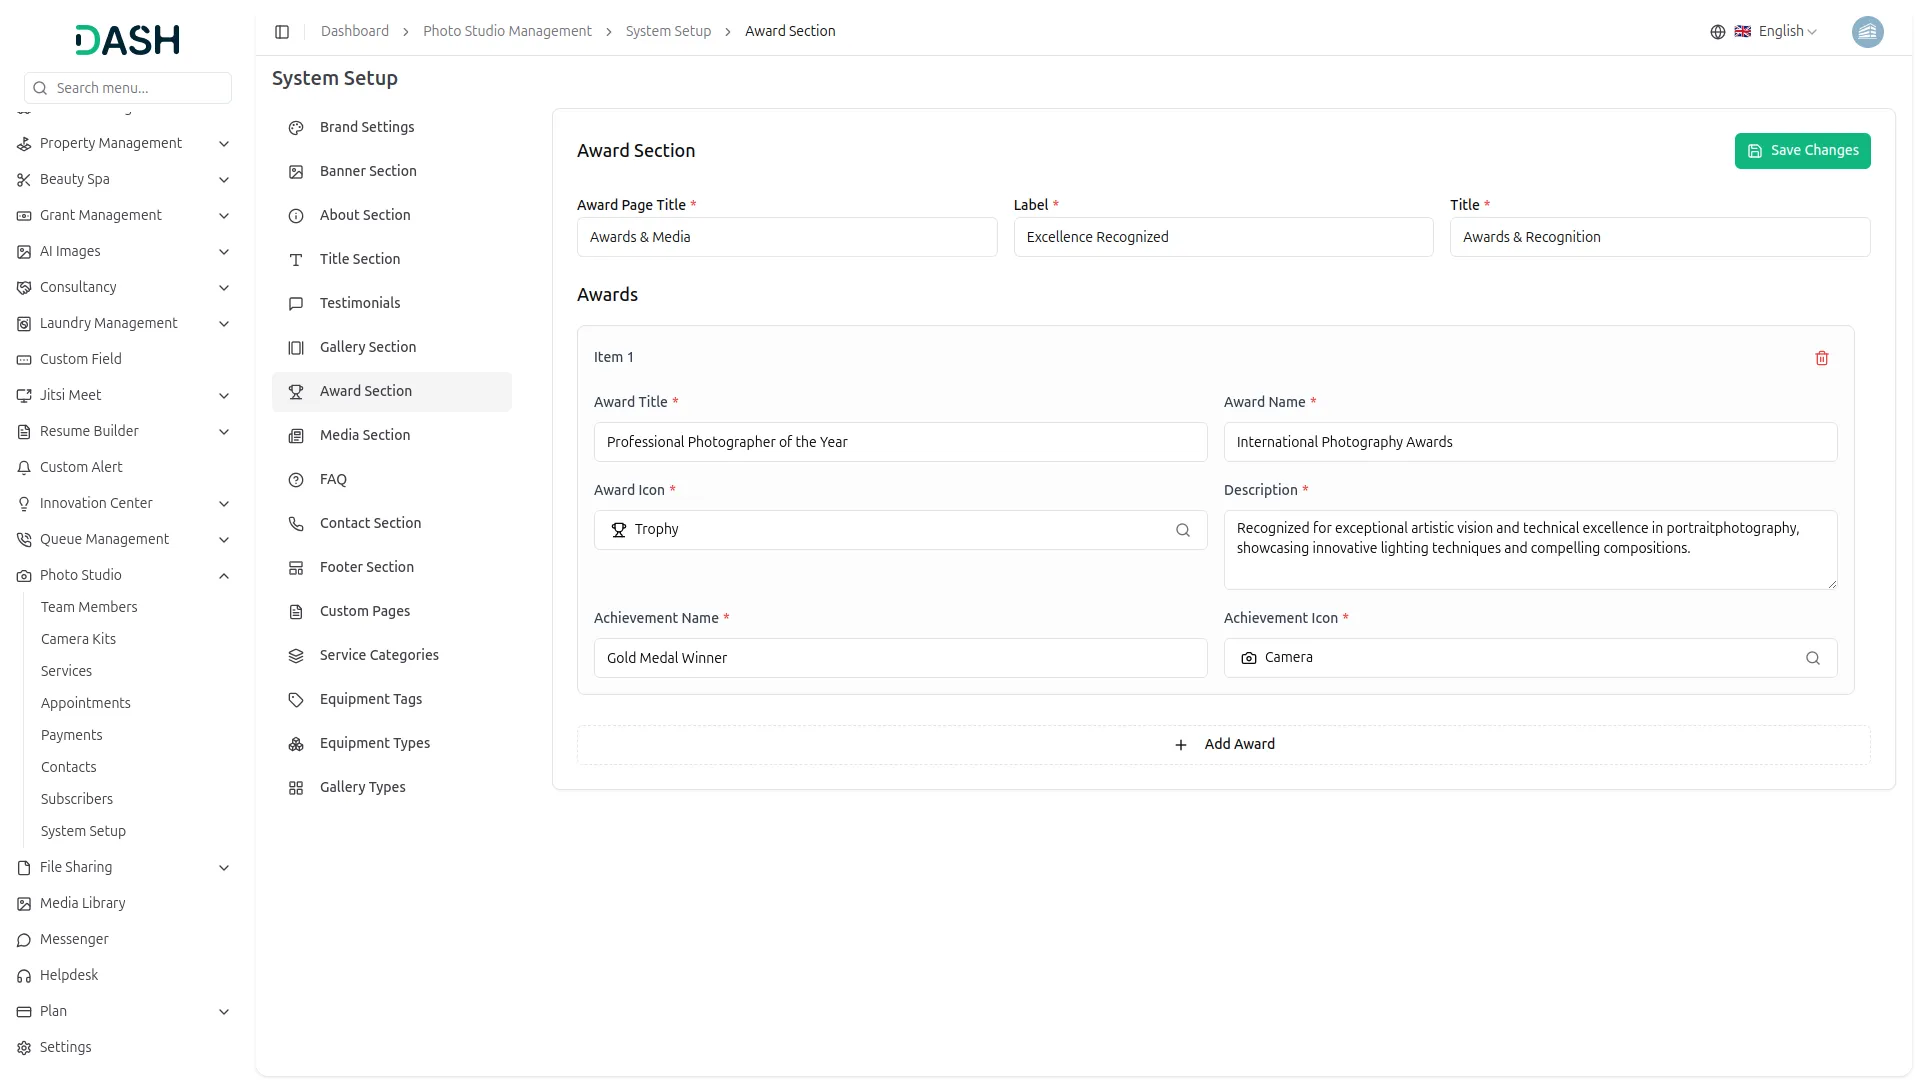This screenshot has height=1080, width=1920.
Task: Click the search icon in Achievement Icon field
Action: [1812, 658]
